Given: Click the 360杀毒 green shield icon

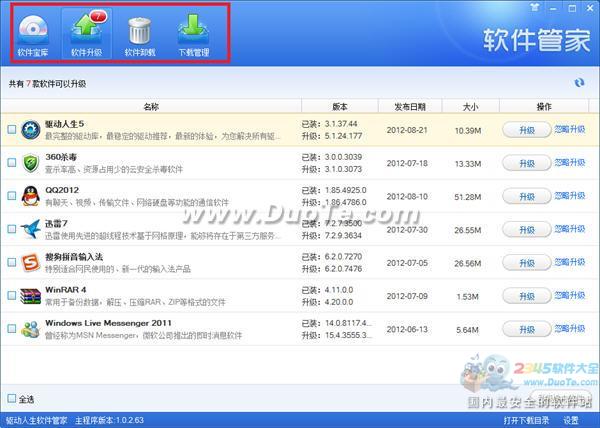Looking at the screenshot, I should point(31,163).
